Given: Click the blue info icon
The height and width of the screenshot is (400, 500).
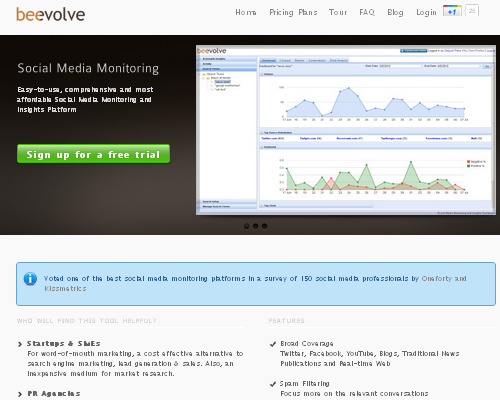Looking at the screenshot, I should pyautogui.click(x=30, y=279).
